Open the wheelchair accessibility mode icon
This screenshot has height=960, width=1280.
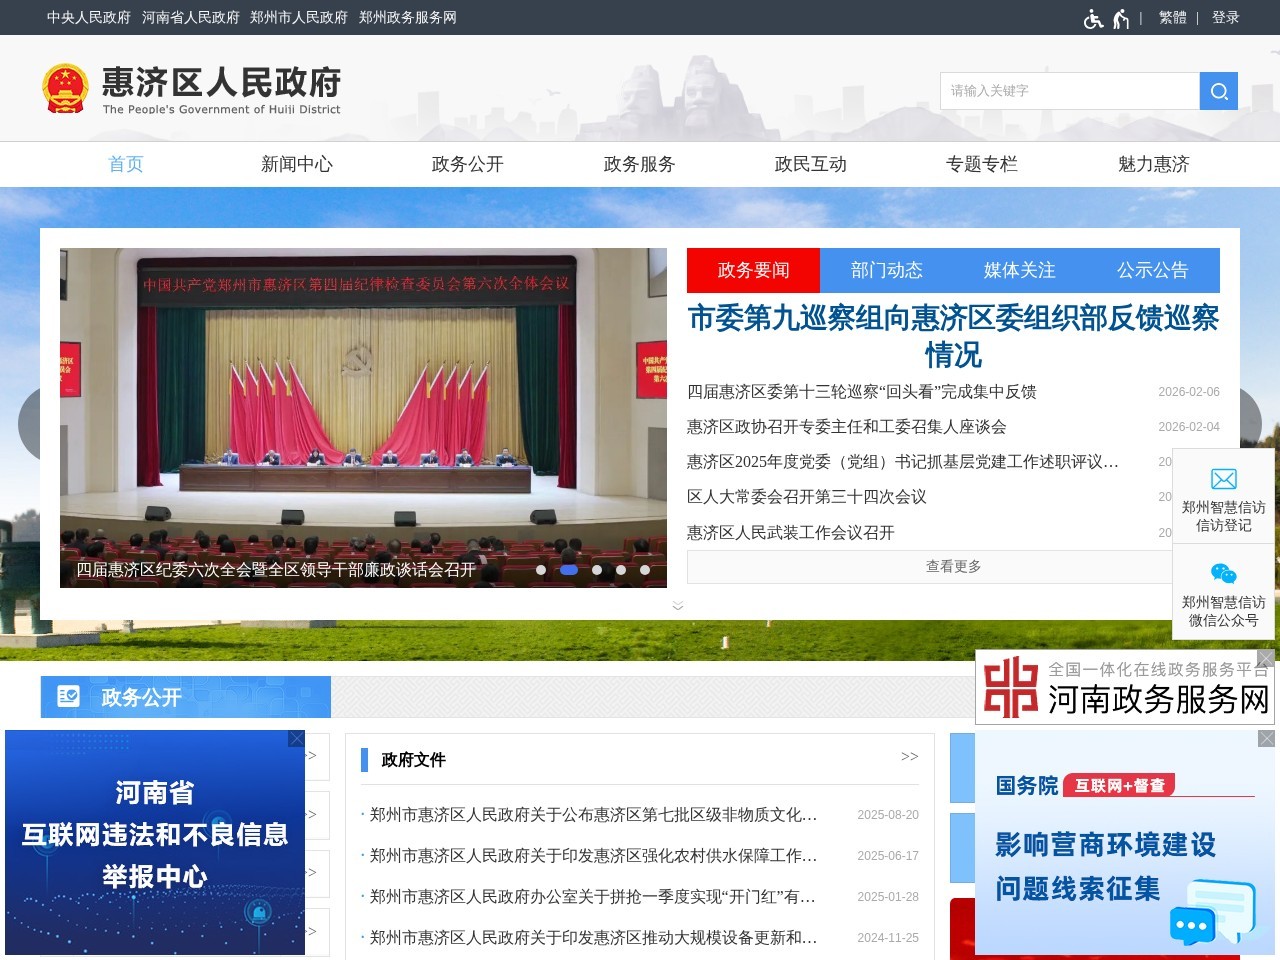[x=1094, y=18]
